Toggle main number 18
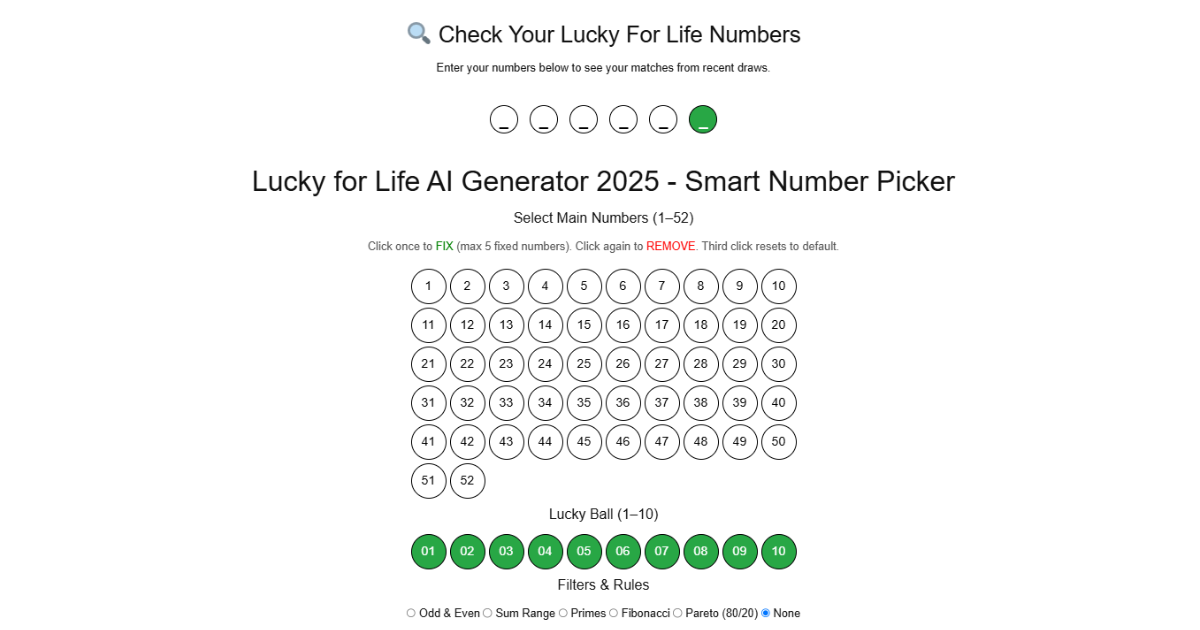 [x=701, y=325]
